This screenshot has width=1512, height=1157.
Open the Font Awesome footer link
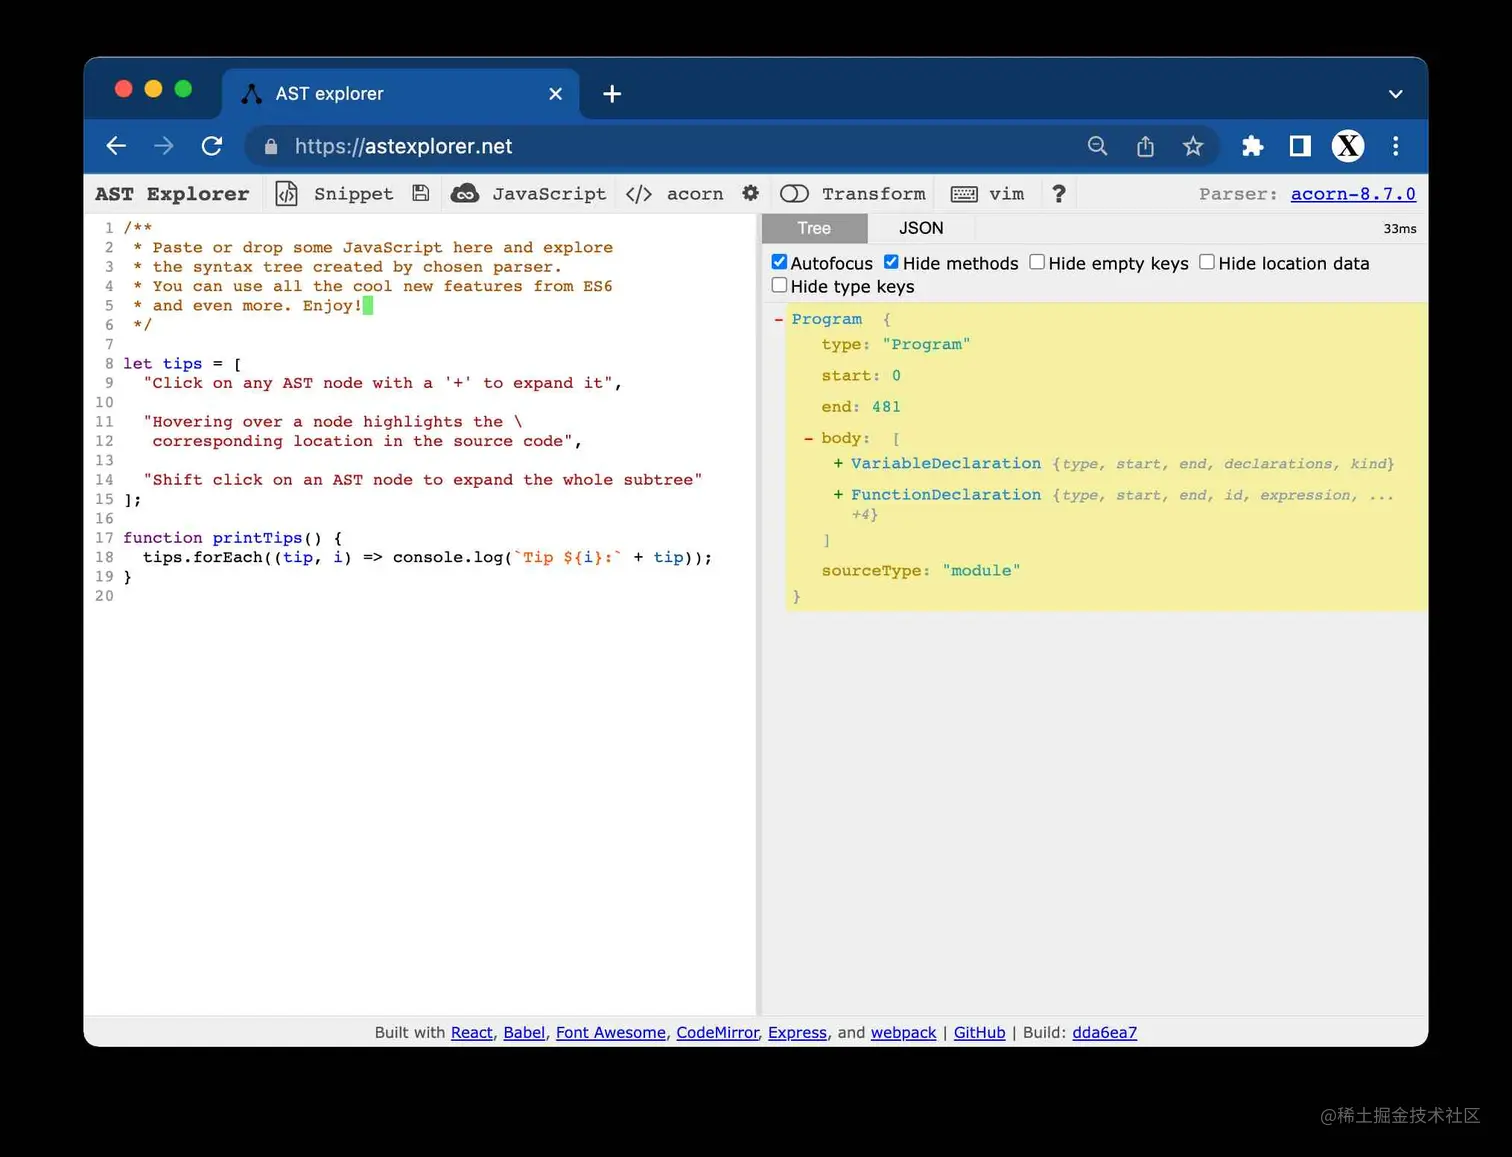(610, 1033)
